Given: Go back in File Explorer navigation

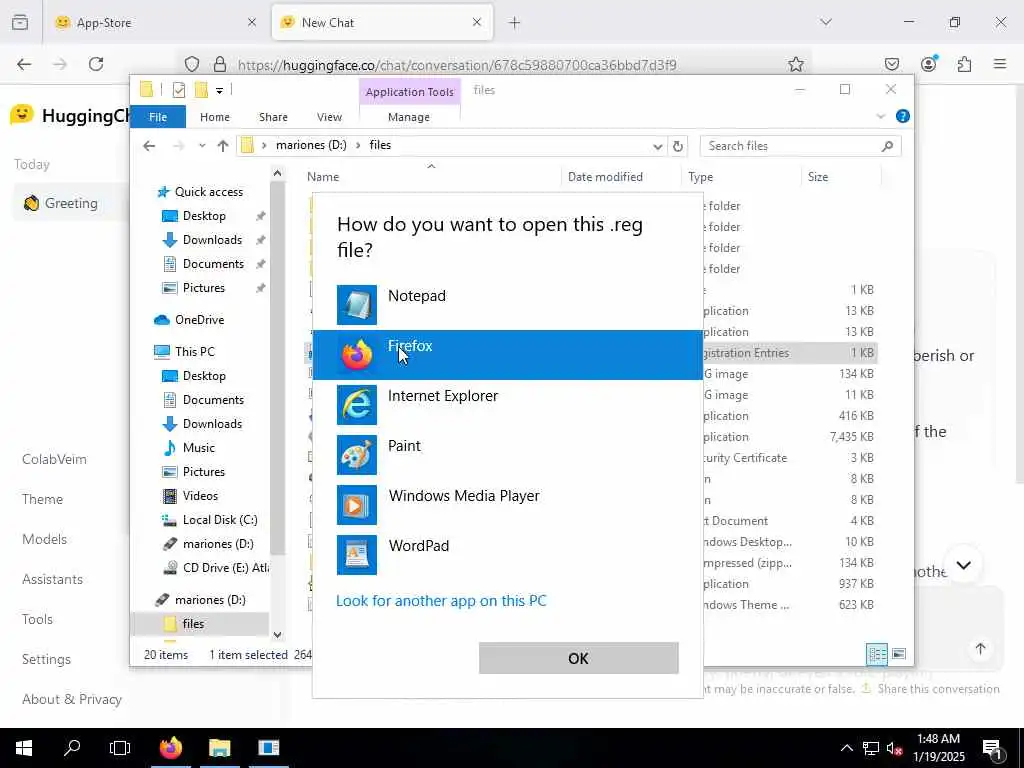Looking at the screenshot, I should 150,146.
